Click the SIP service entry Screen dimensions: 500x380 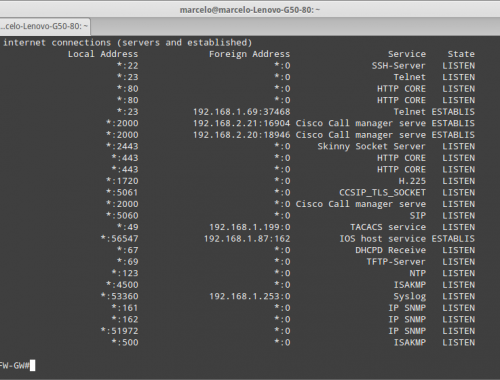(x=418, y=216)
